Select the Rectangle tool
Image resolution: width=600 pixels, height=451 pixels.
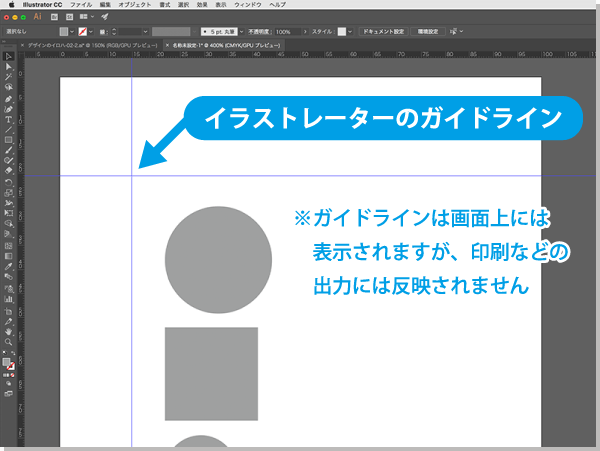[x=8, y=140]
